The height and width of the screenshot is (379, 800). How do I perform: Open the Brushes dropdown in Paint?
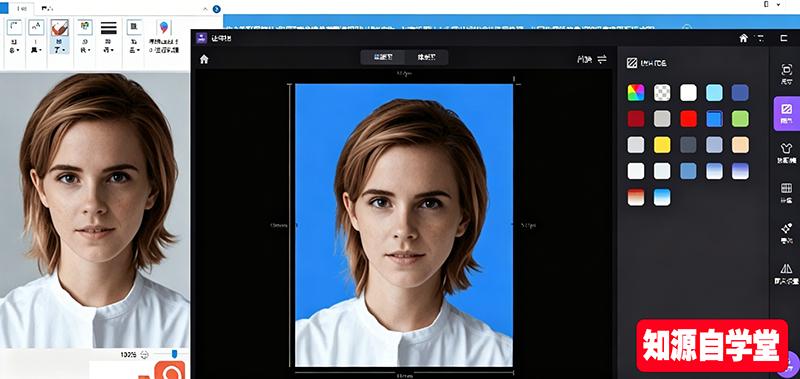point(60,36)
